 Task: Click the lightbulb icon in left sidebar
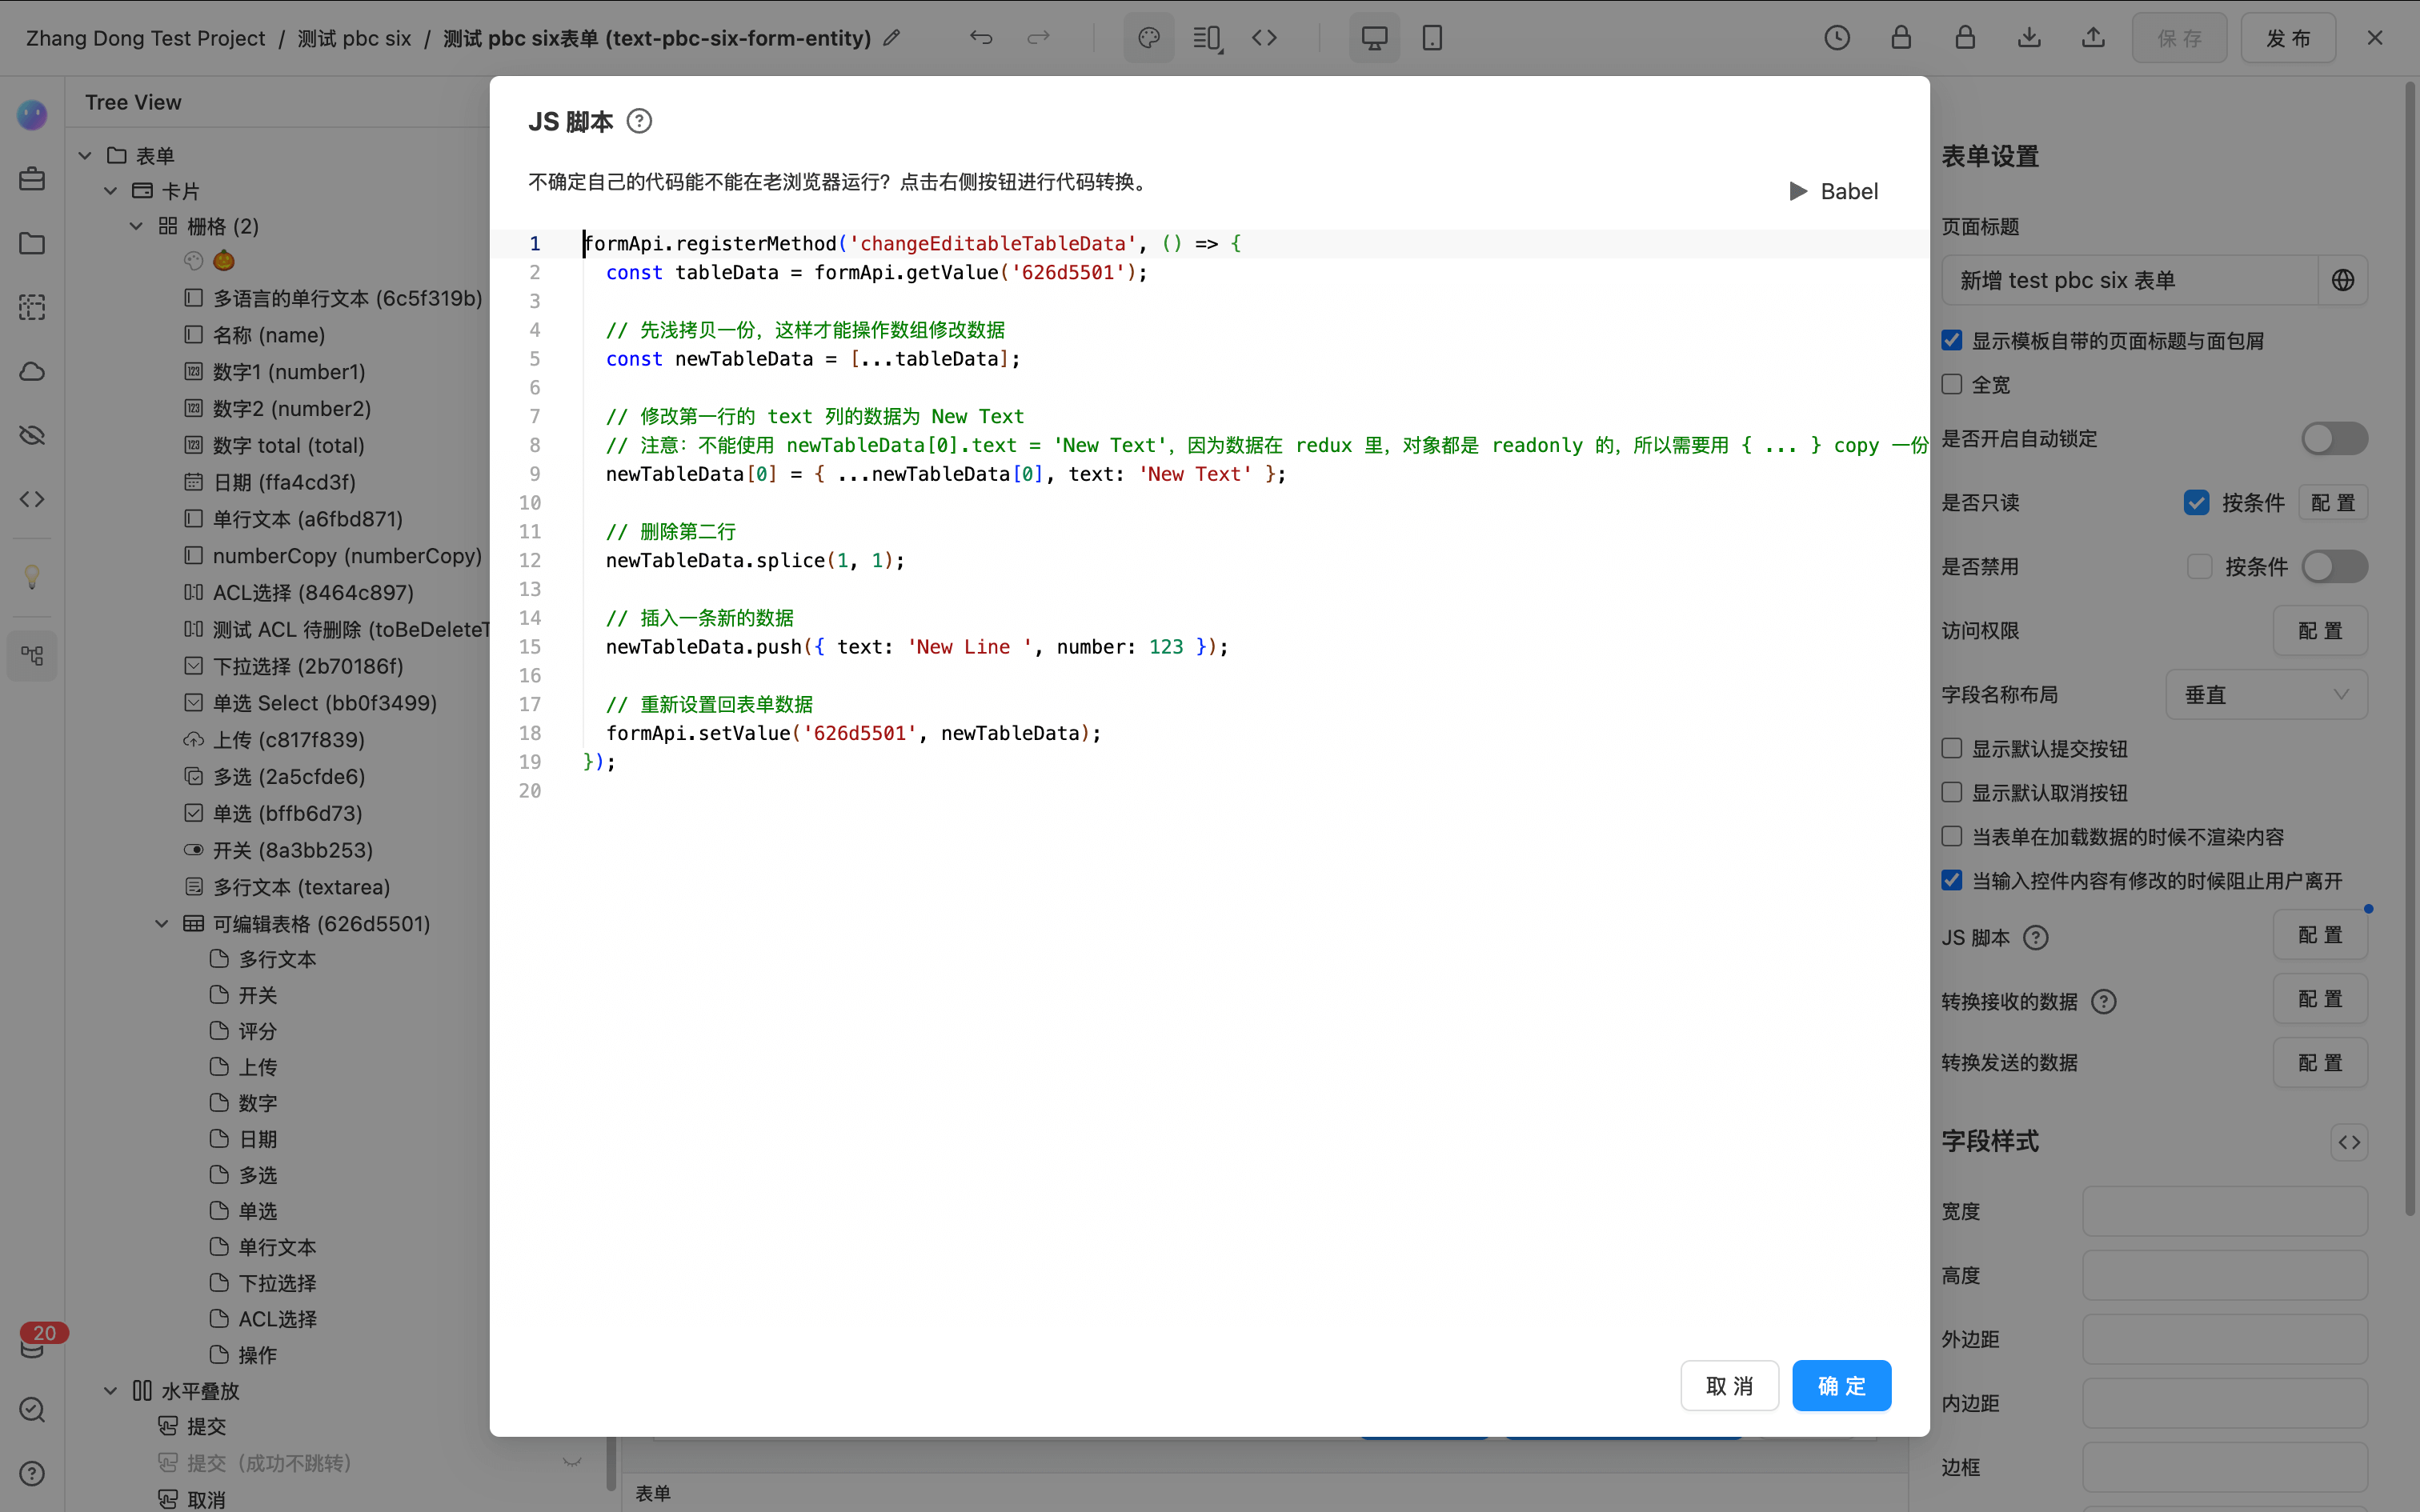32,577
